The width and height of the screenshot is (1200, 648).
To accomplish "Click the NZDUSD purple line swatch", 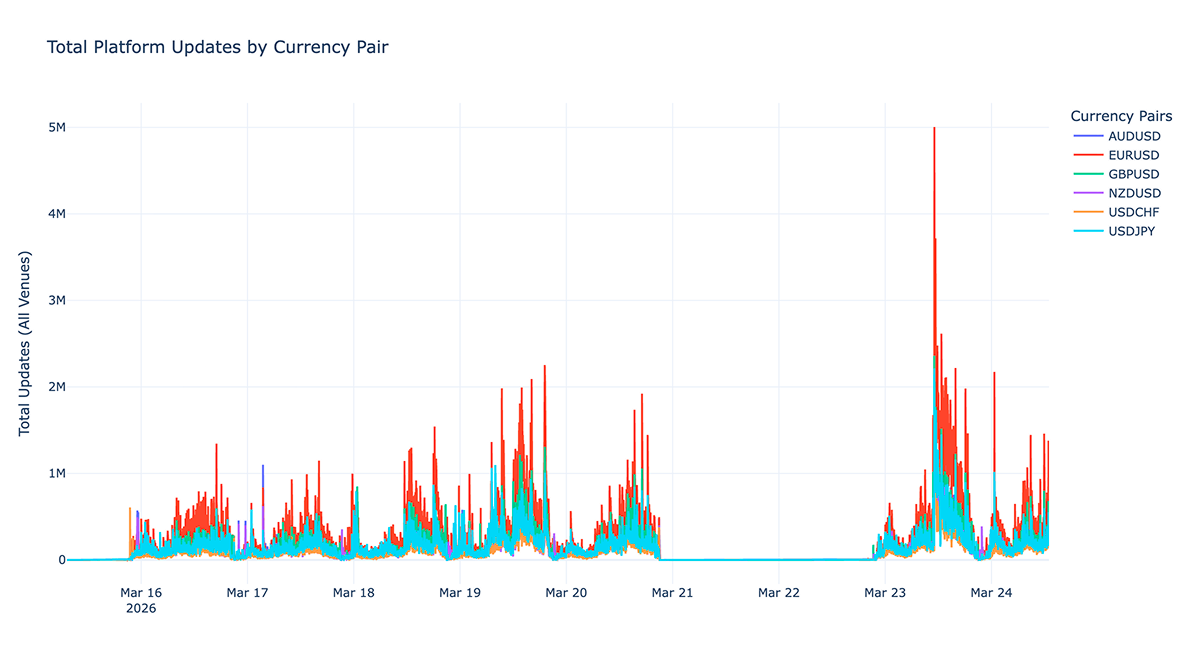I will [1087, 193].
